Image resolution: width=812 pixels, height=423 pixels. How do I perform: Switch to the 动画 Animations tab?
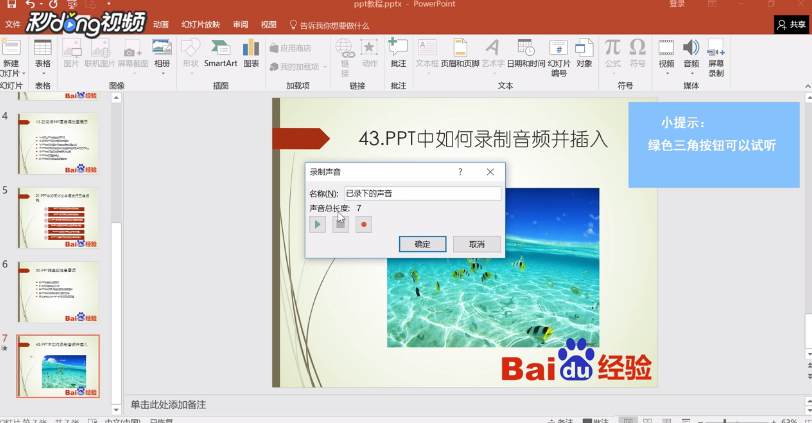pyautogui.click(x=161, y=24)
